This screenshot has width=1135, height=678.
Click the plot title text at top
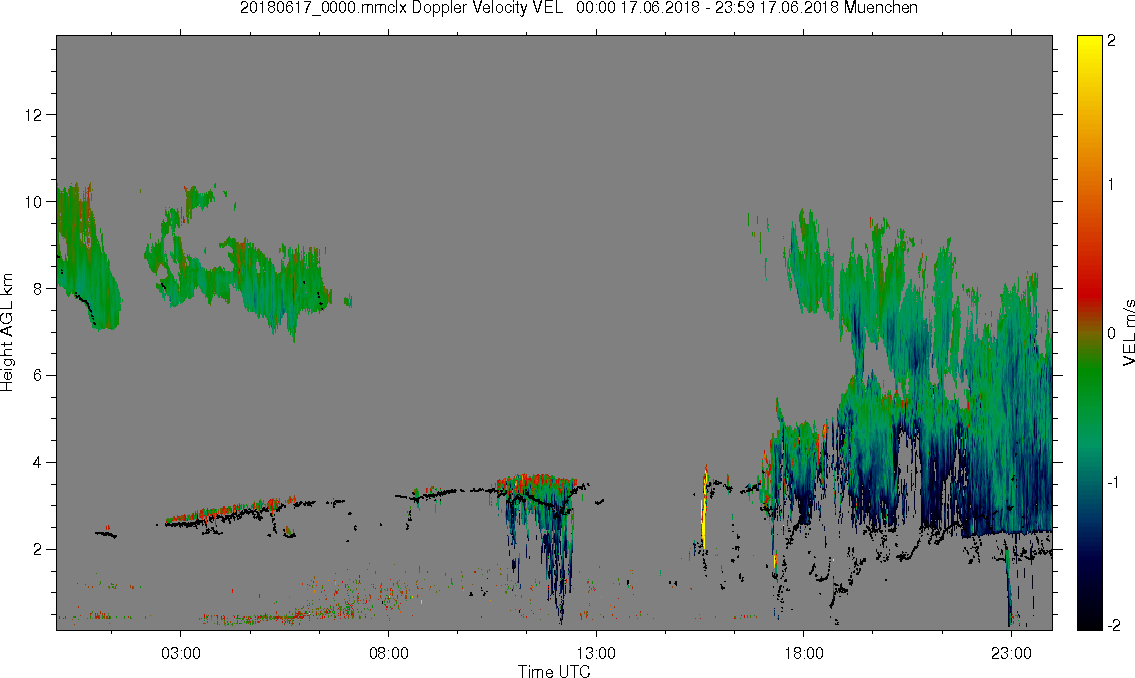pos(578,8)
